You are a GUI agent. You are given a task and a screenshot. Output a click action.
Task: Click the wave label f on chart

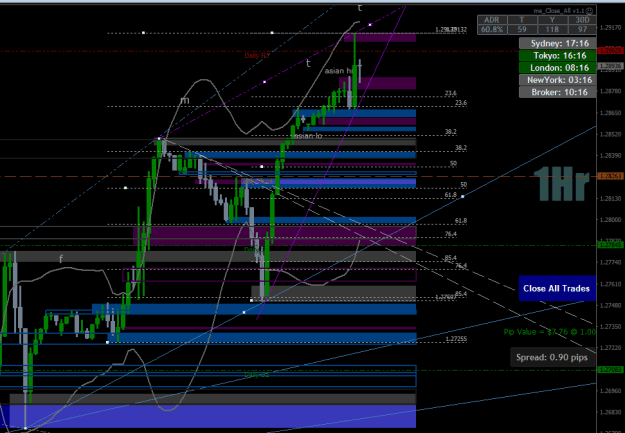(61, 259)
